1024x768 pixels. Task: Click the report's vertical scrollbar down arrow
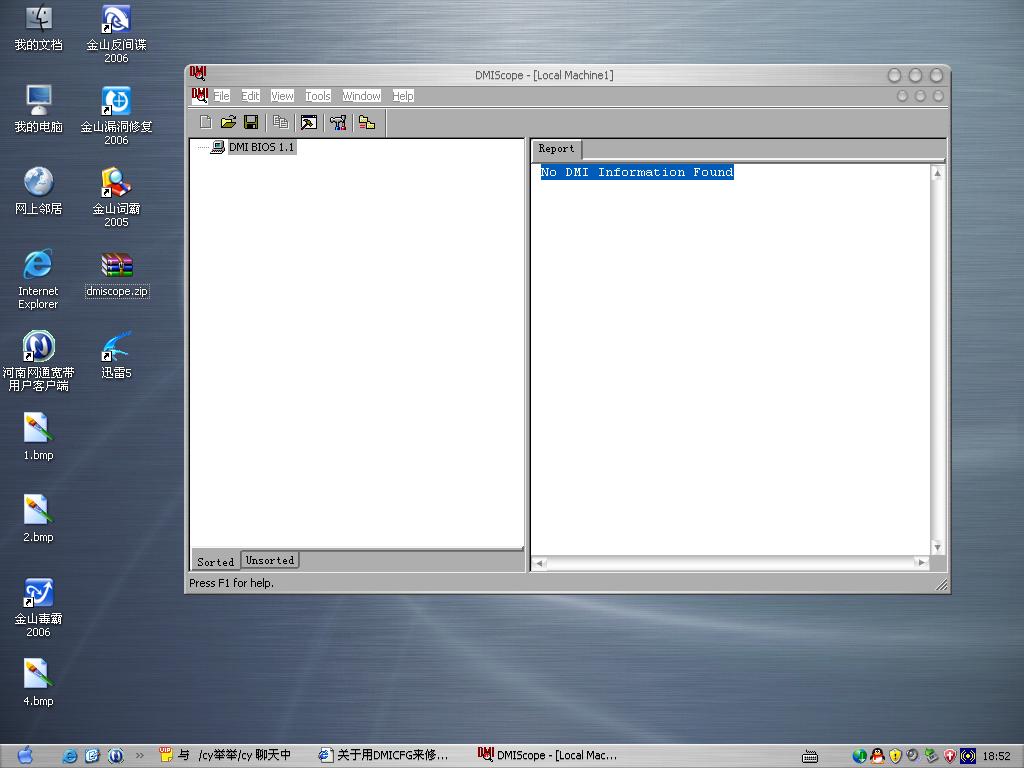(937, 547)
